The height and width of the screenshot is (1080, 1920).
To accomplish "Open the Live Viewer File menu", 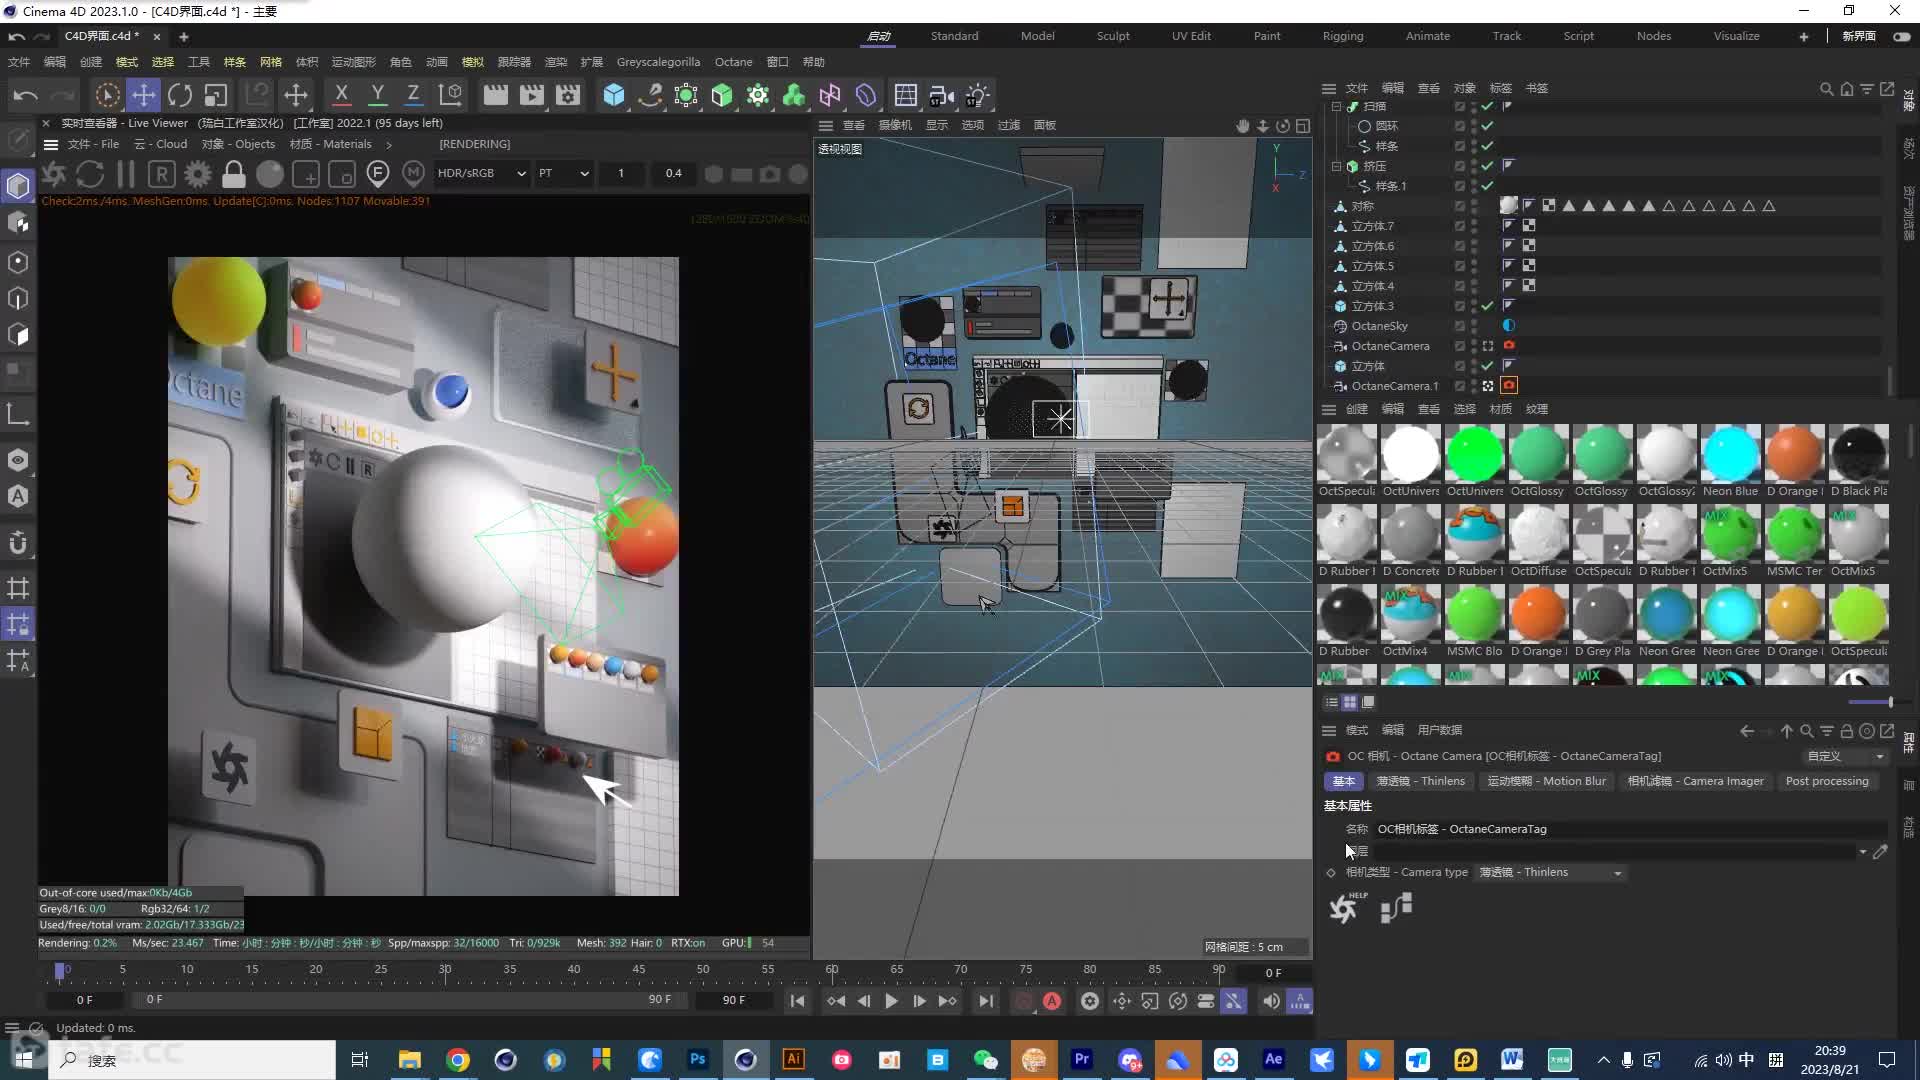I will point(93,144).
